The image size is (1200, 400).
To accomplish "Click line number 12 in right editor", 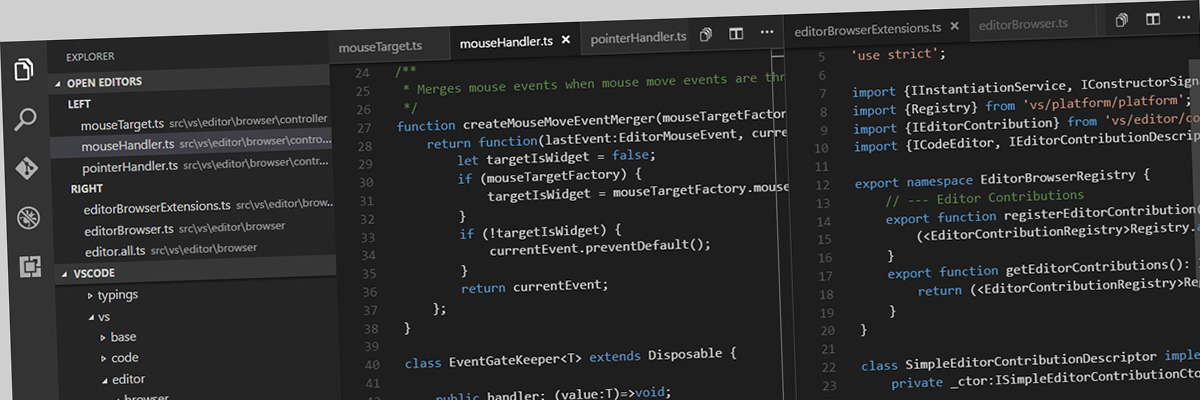I will (x=821, y=185).
